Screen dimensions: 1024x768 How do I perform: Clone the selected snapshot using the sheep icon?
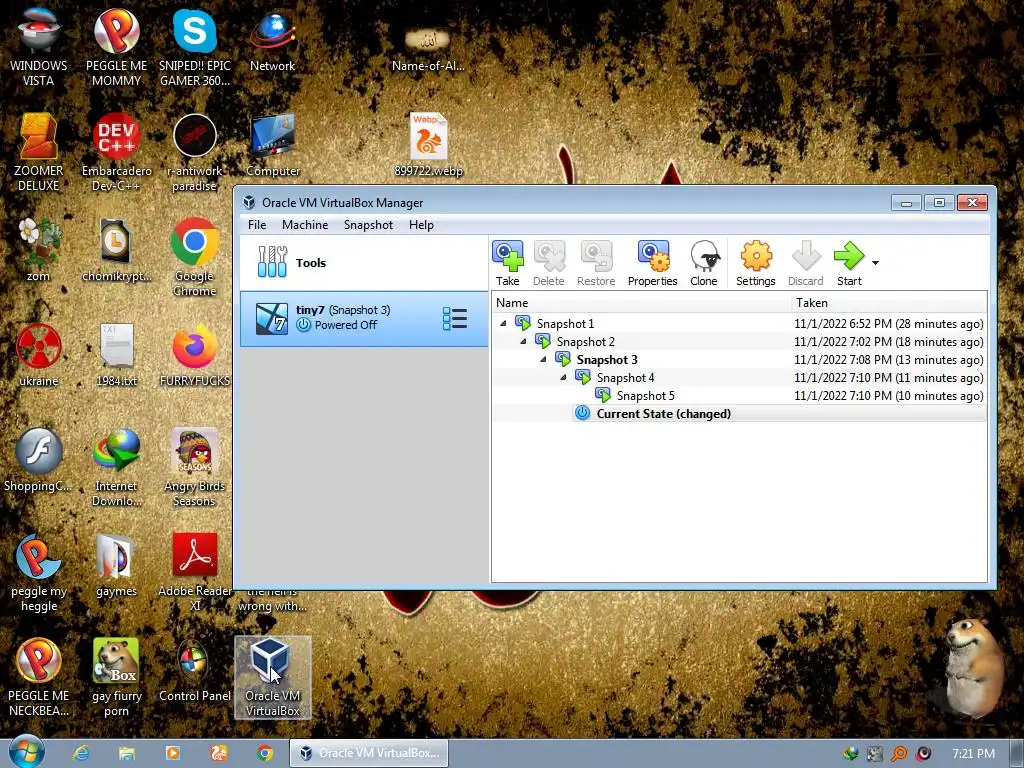[x=703, y=263]
